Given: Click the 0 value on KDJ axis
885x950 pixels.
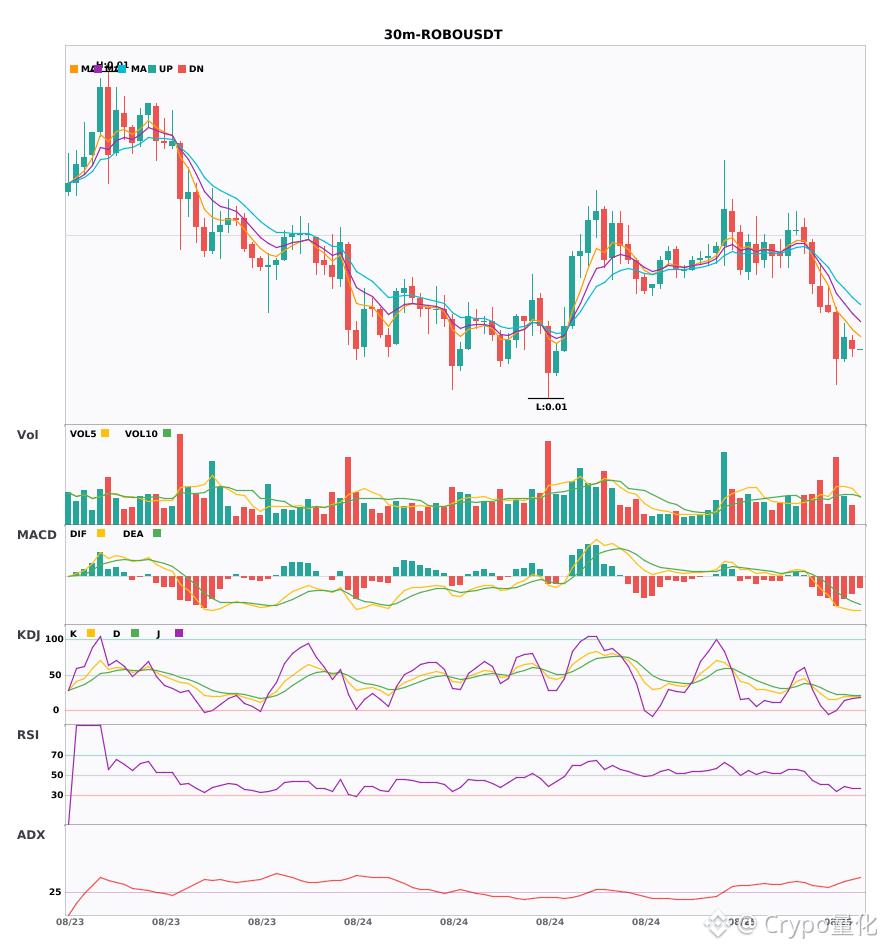Looking at the screenshot, I should click(x=56, y=710).
